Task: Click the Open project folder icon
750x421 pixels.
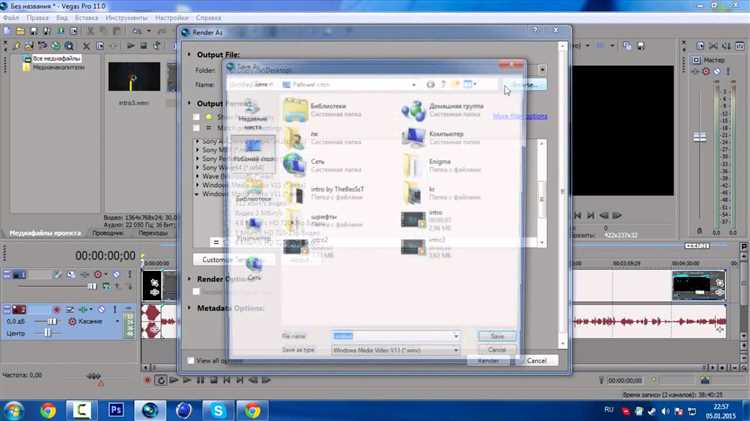Action: point(20,31)
